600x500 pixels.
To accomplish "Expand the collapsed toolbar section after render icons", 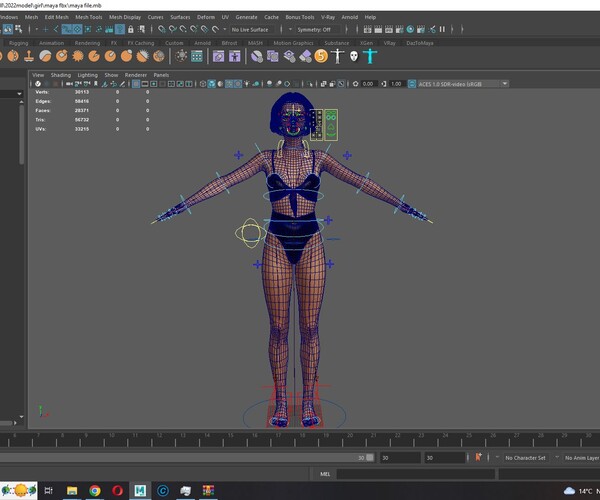I will pos(452,29).
